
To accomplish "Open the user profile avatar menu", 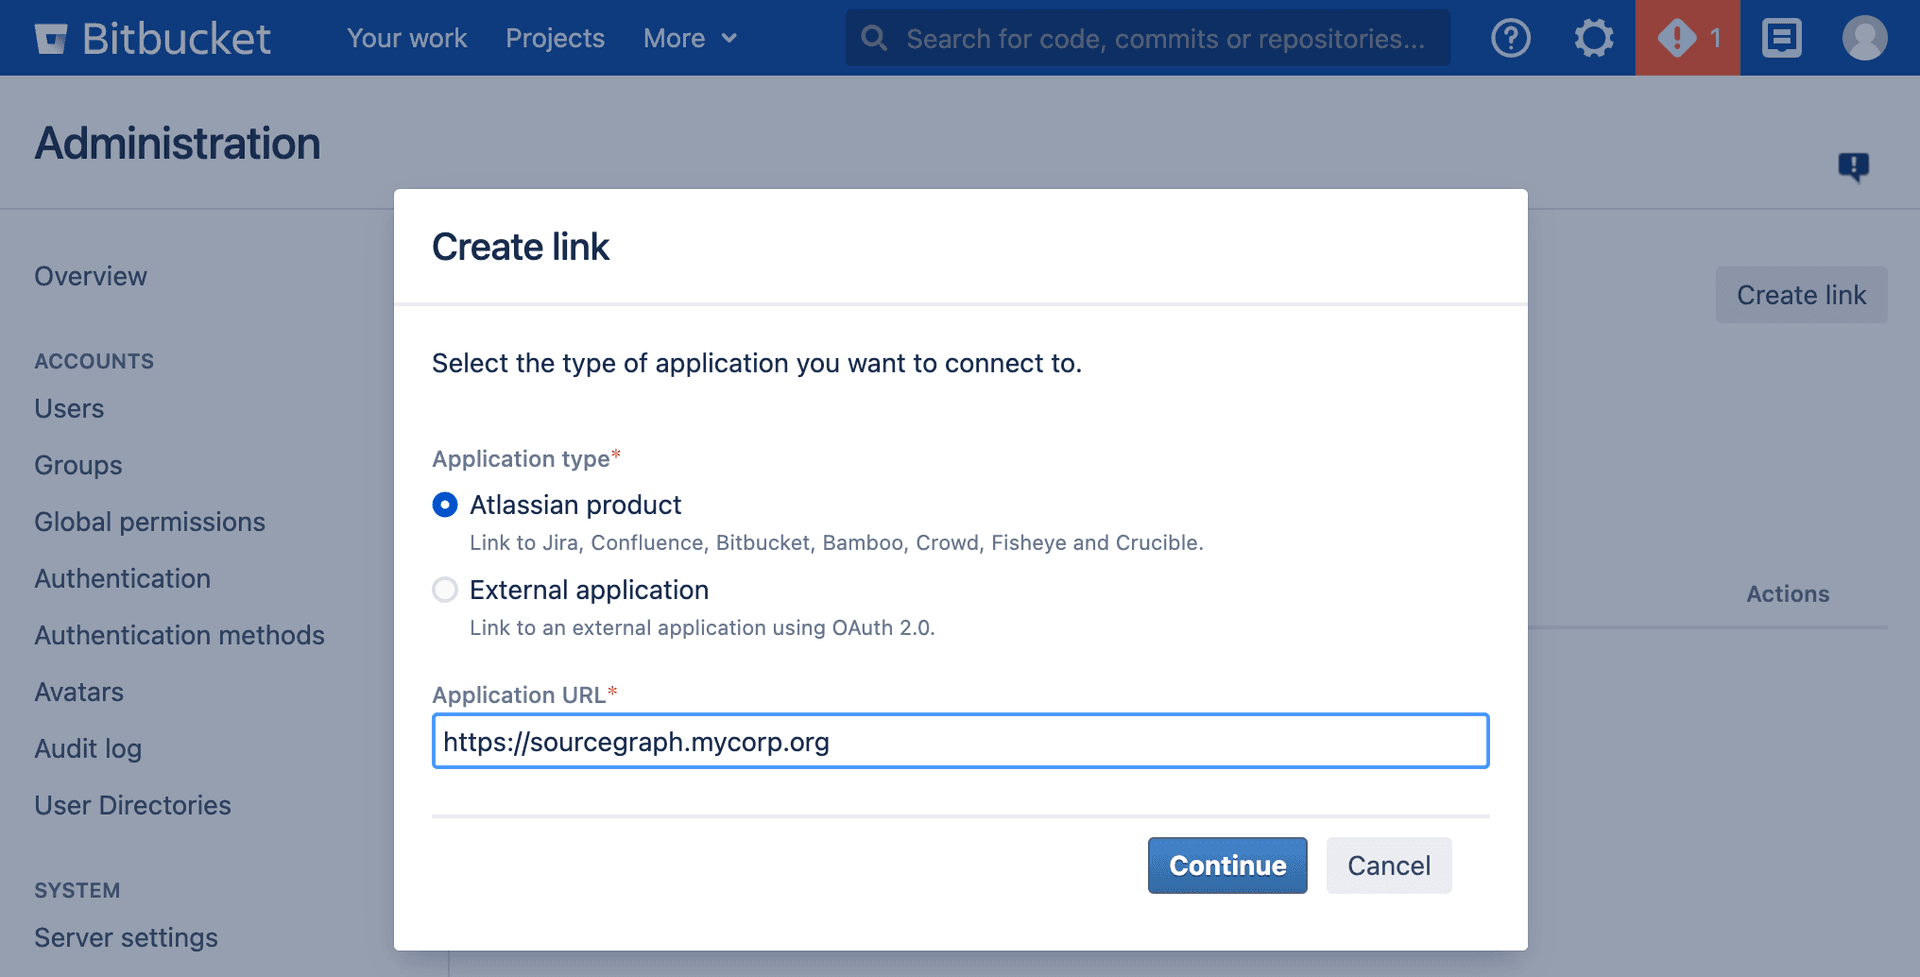I will (1864, 38).
